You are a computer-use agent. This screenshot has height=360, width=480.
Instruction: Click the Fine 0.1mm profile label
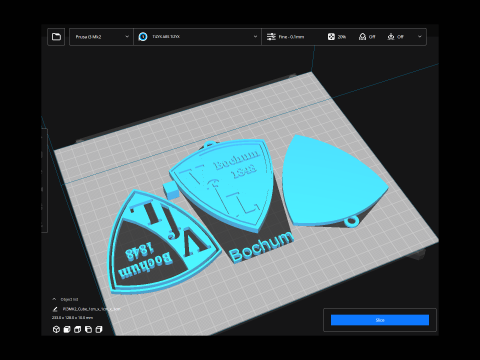[x=291, y=37]
